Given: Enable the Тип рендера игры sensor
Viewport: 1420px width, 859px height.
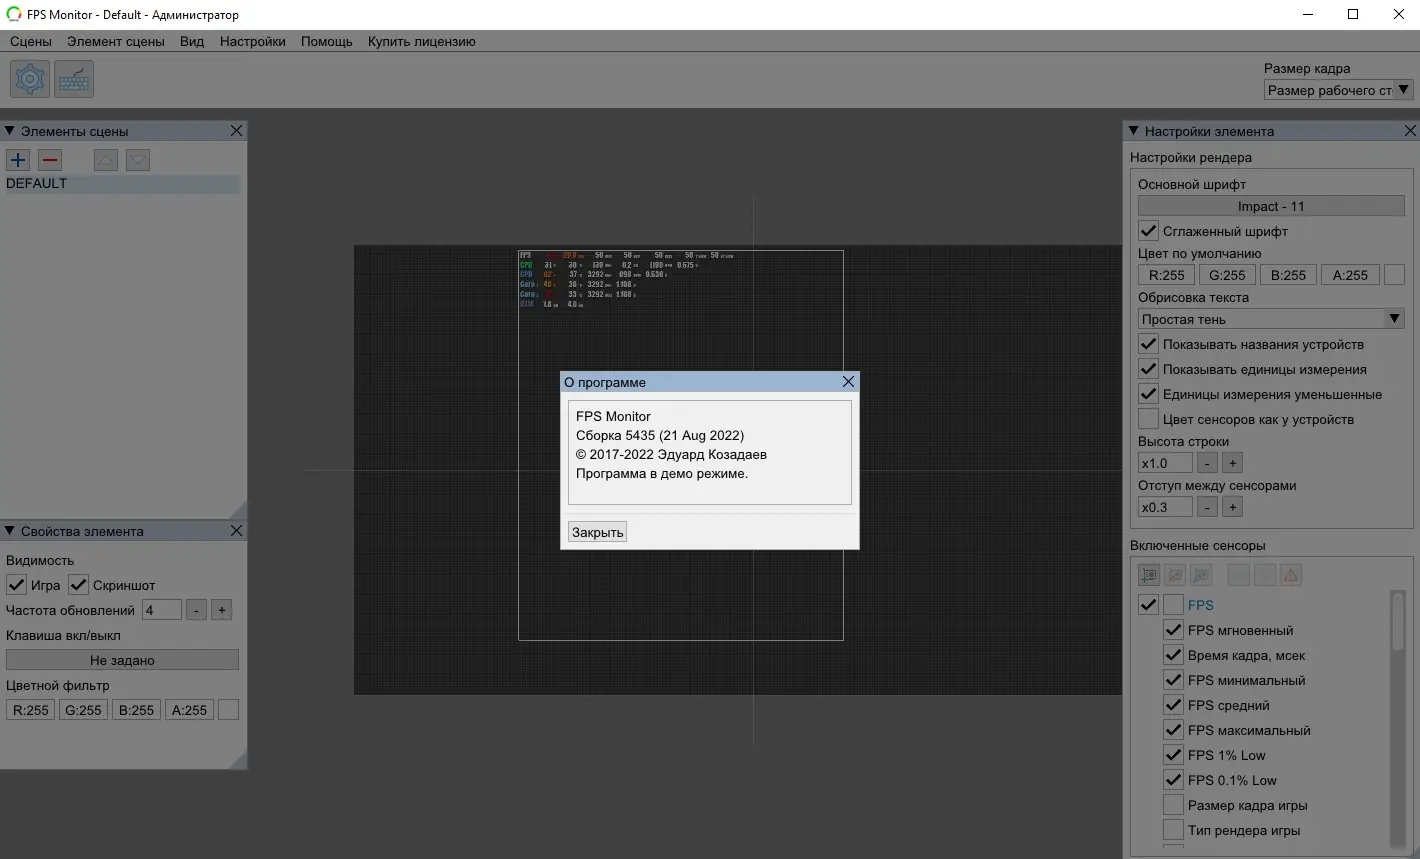Looking at the screenshot, I should coord(1173,830).
